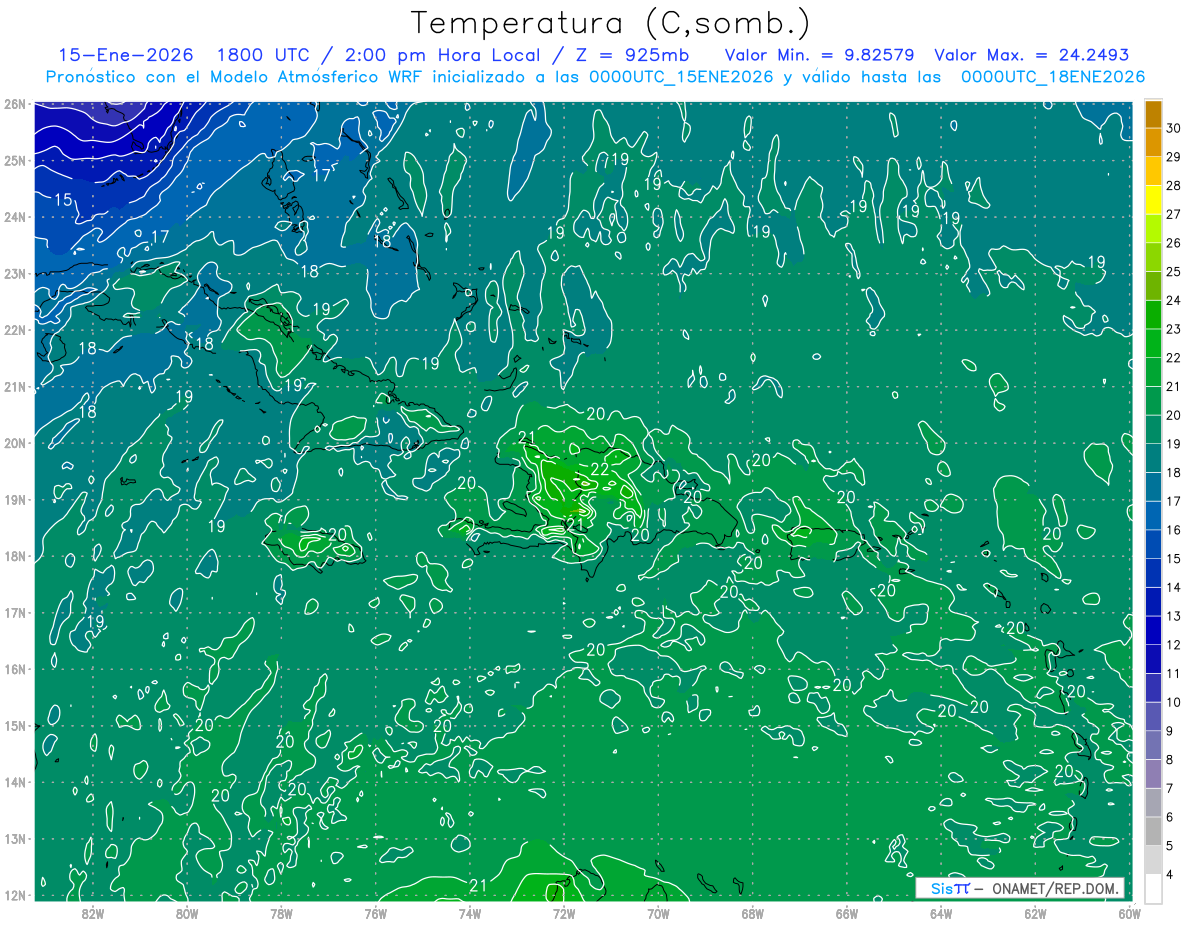The height and width of the screenshot is (927, 1200).
Task: Click the '12N' latitude label
Action: 15,895
